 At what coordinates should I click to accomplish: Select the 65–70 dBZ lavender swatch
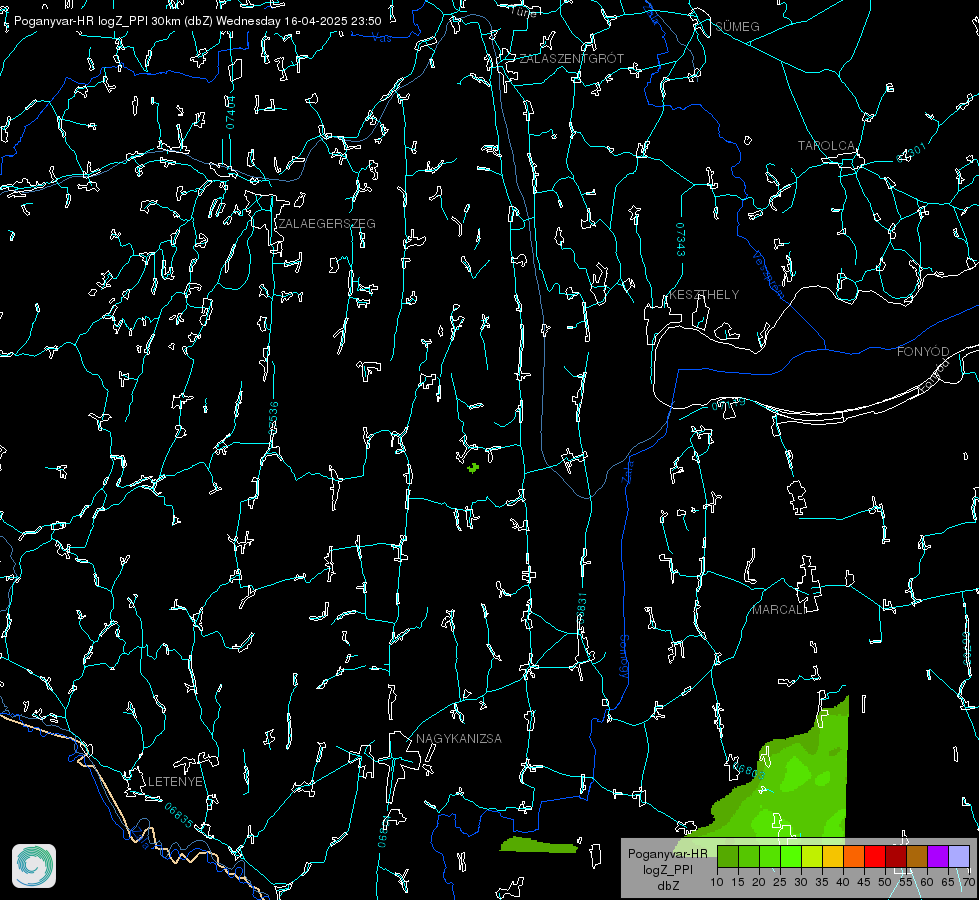coord(959,856)
